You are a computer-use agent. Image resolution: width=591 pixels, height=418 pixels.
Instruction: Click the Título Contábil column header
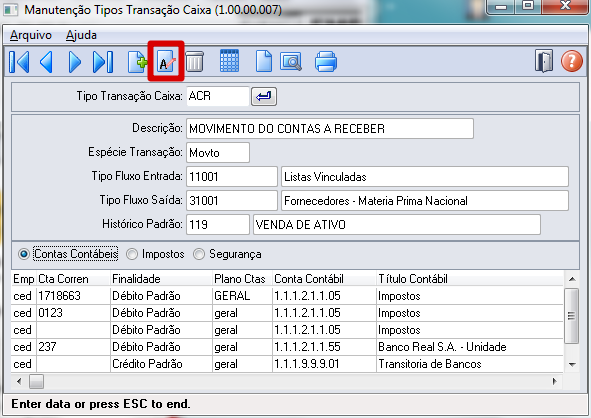(470, 279)
